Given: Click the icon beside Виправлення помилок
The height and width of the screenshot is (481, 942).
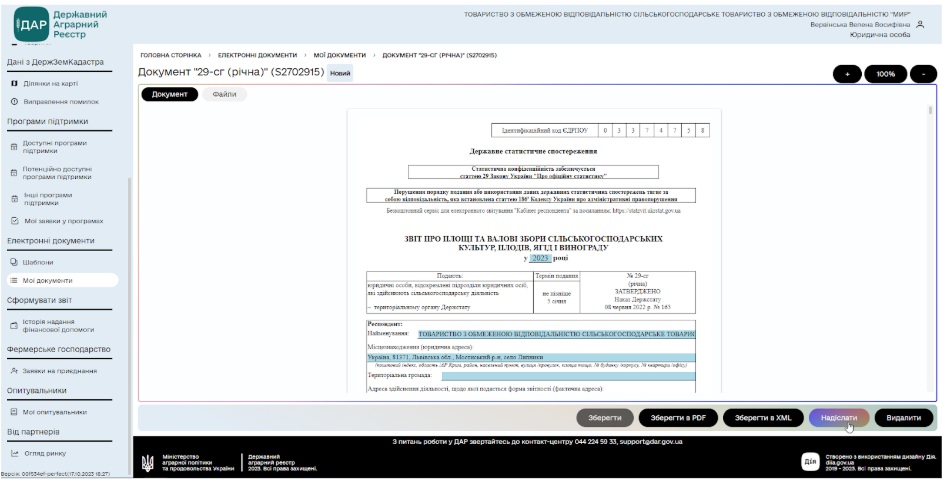Looking at the screenshot, I should coord(14,101).
